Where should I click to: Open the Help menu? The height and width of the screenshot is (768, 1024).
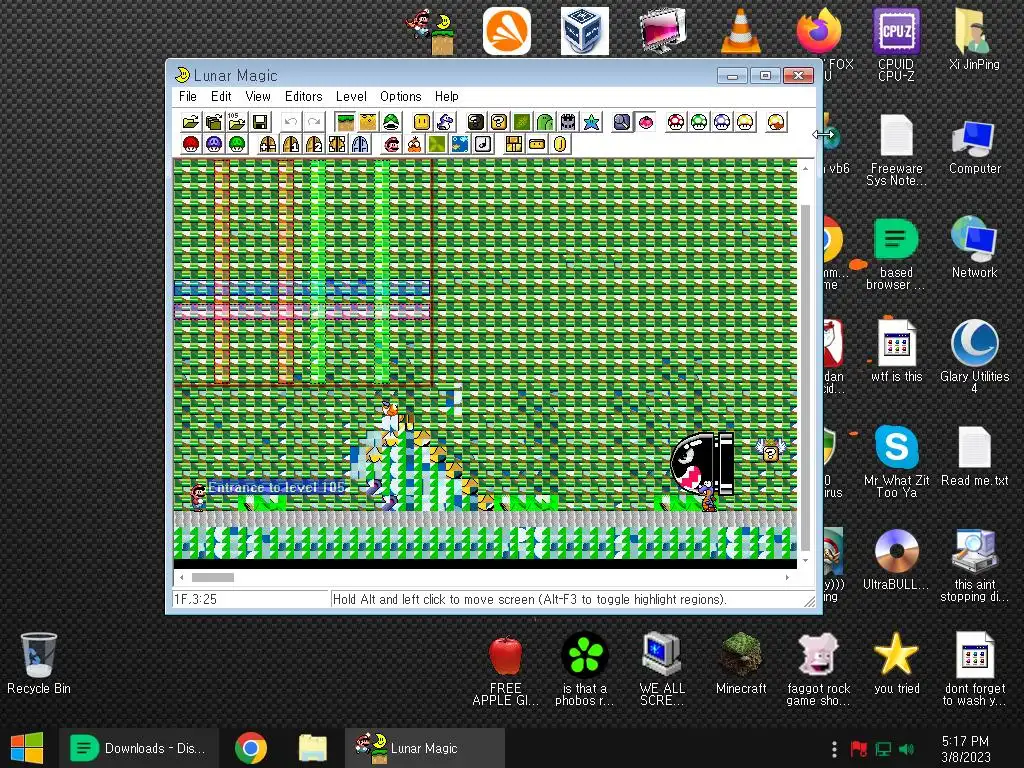tap(447, 96)
